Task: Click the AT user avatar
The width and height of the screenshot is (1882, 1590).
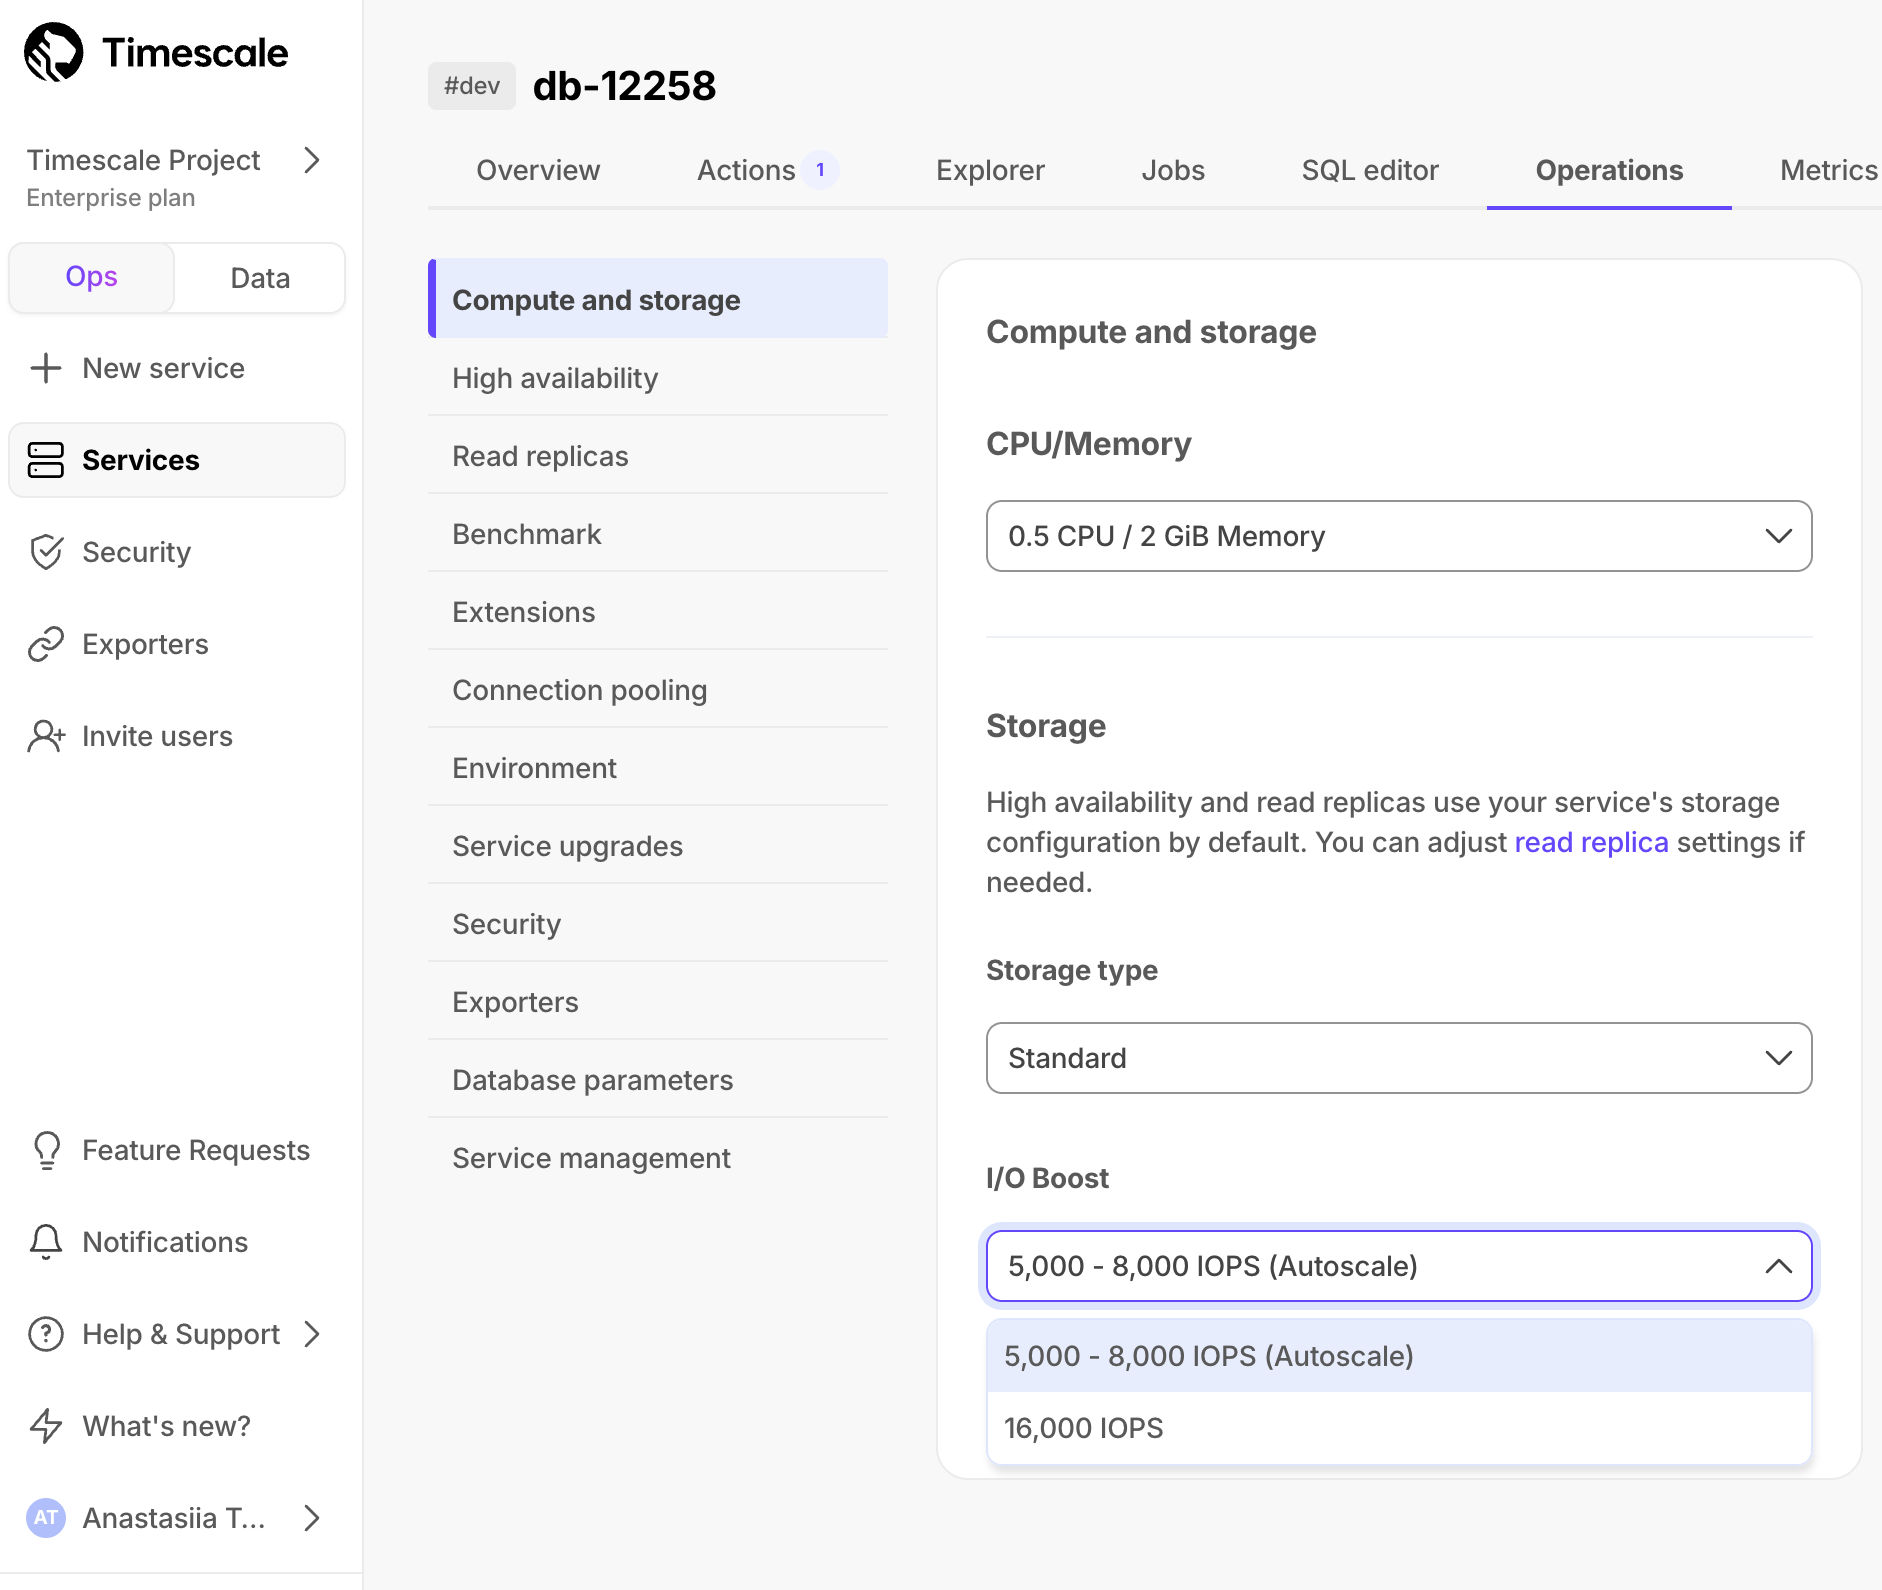Action: 46,1518
